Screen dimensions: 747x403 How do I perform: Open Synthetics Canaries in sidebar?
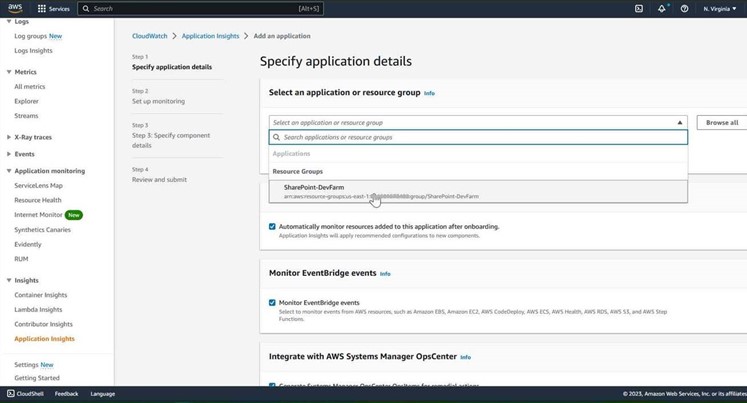tap(42, 230)
